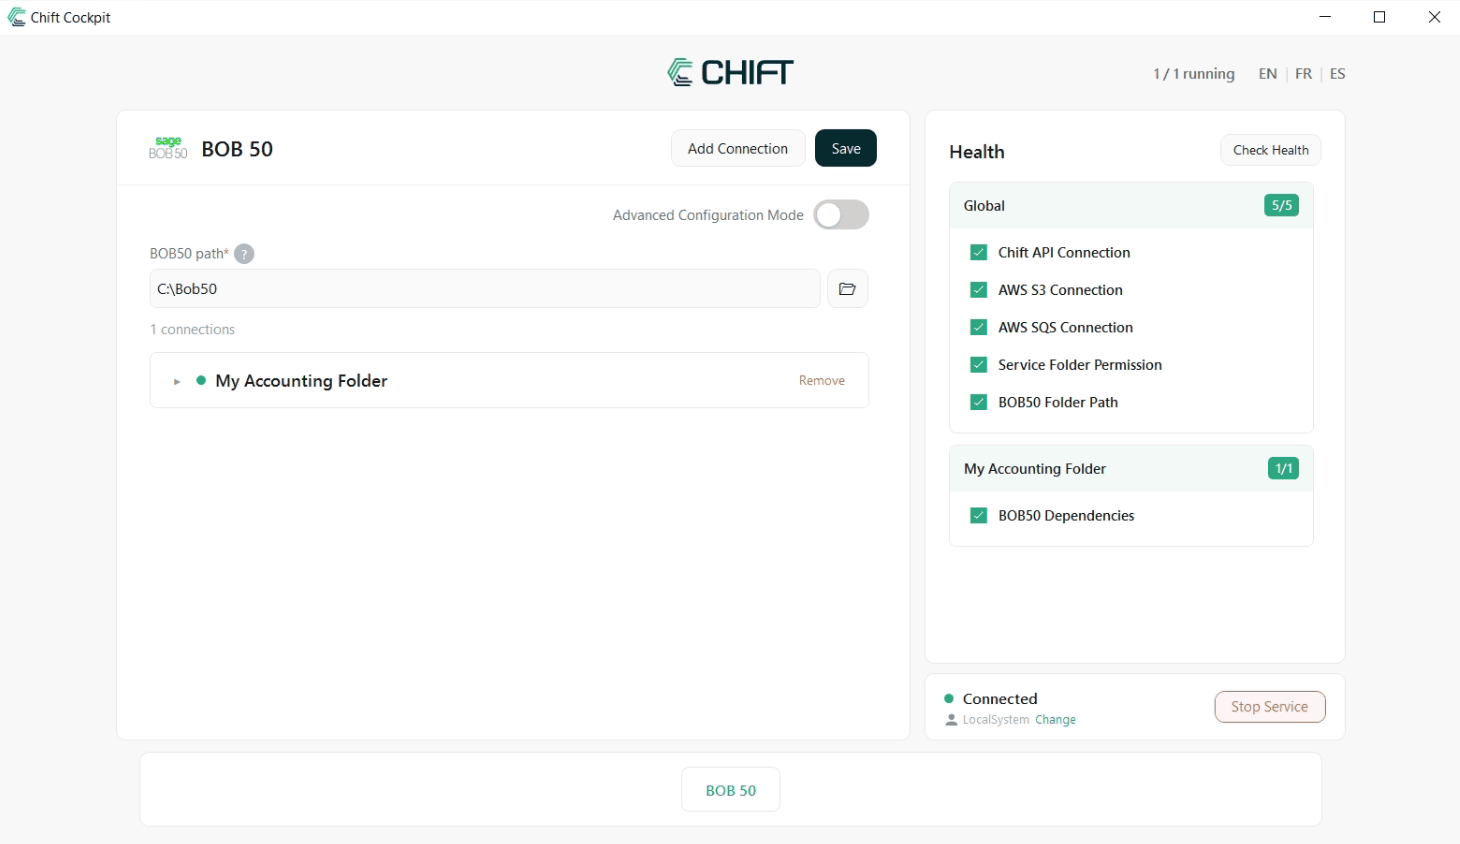Screen dimensions: 1460x844
Task: Click the Add Connection button
Action: [x=738, y=148]
